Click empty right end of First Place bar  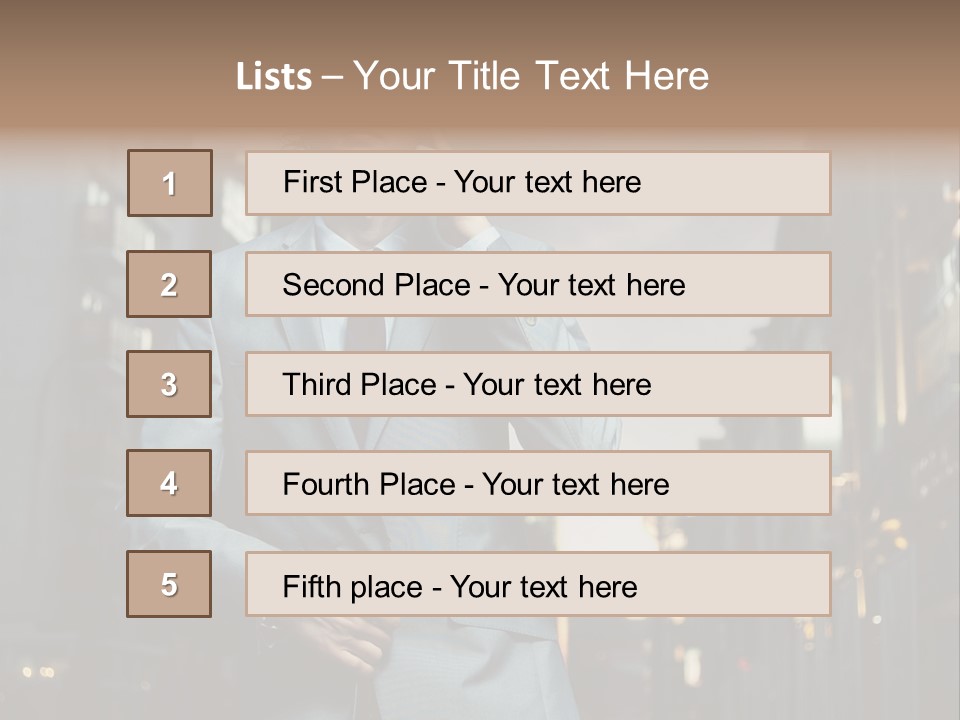click(x=760, y=183)
